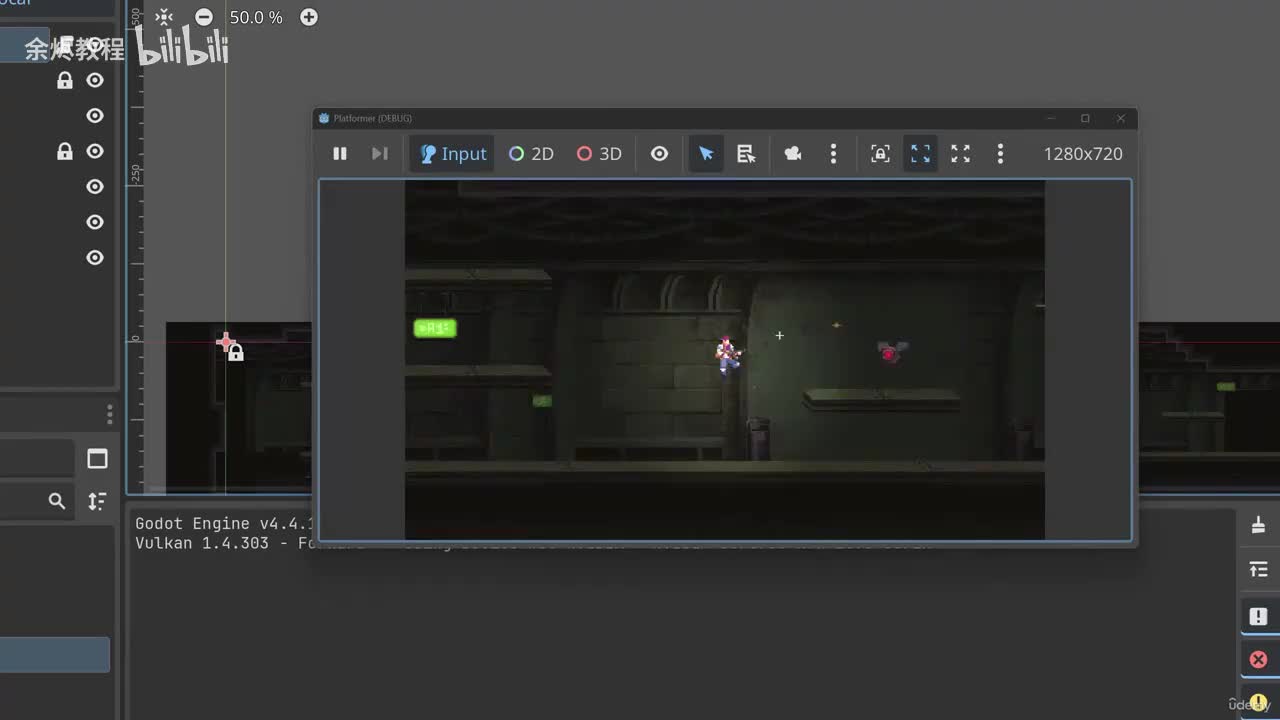1280x720 pixels.
Task: Pause the running Platformer game
Action: click(x=340, y=154)
